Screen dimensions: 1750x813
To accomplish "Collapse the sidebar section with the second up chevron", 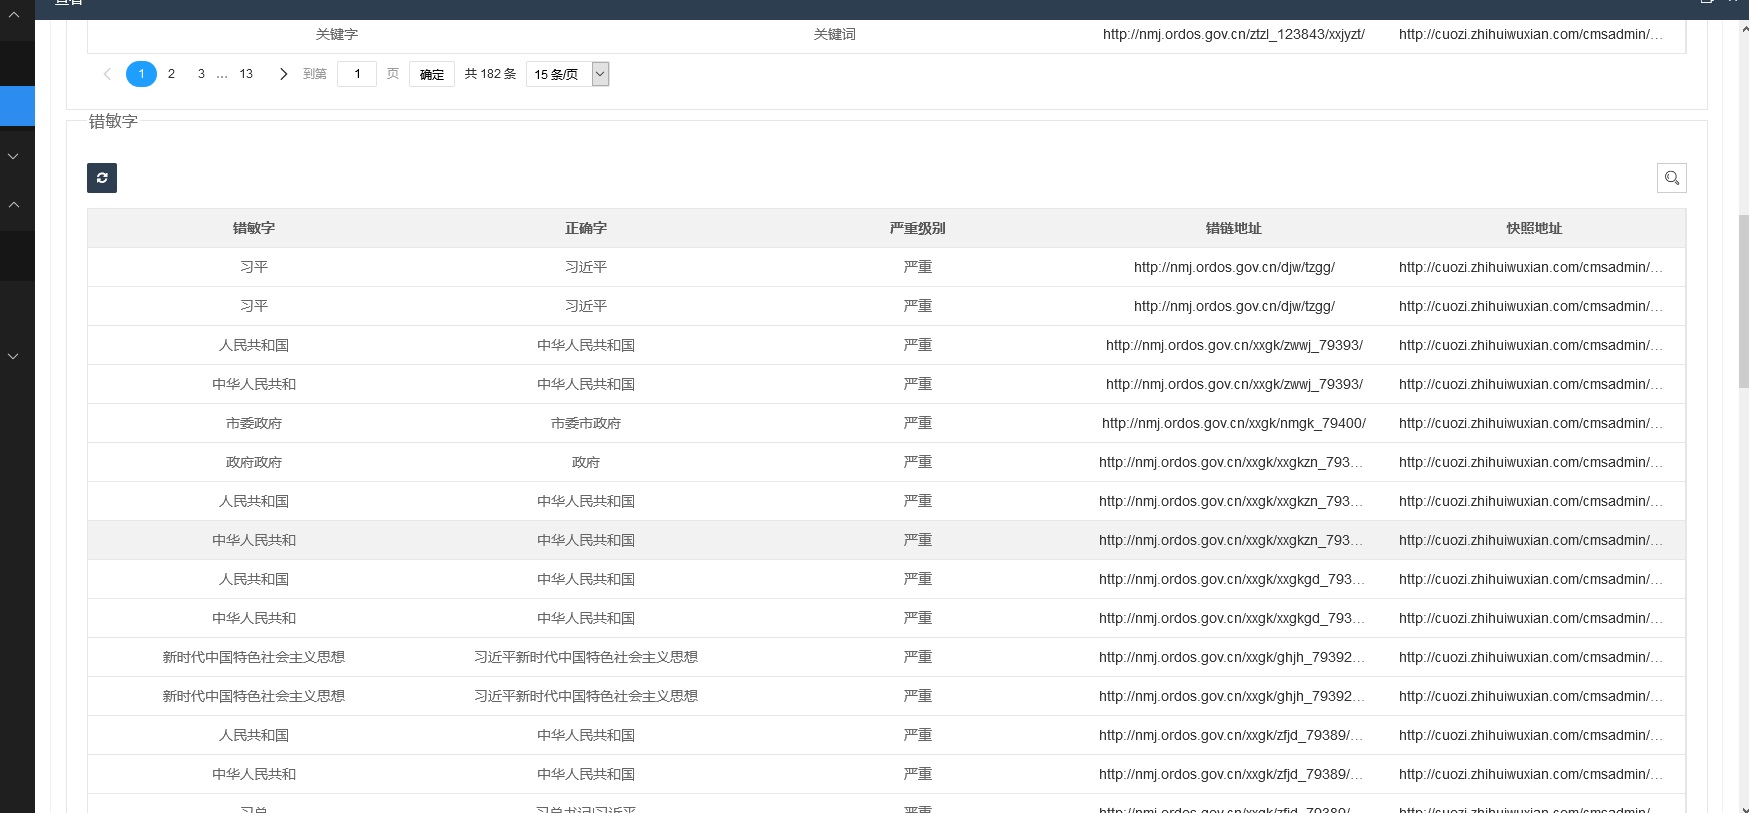I will coord(14,204).
